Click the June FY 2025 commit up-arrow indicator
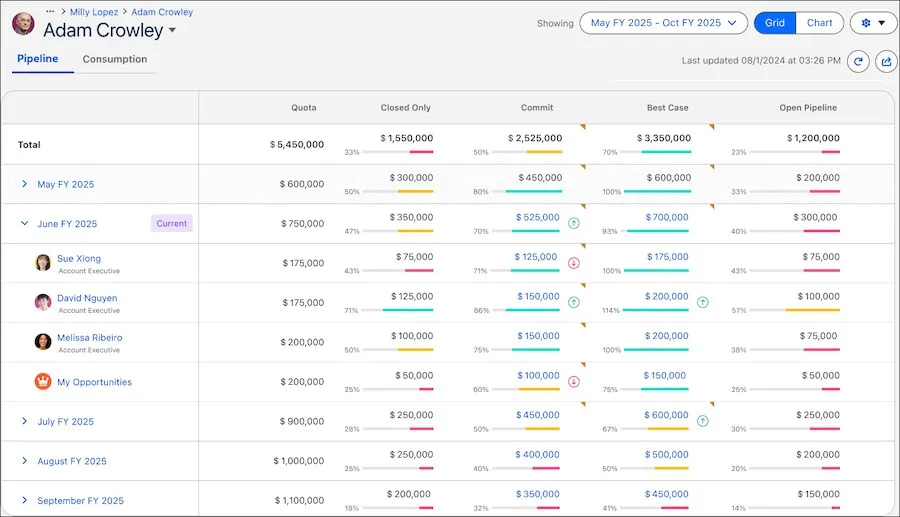 (x=574, y=223)
